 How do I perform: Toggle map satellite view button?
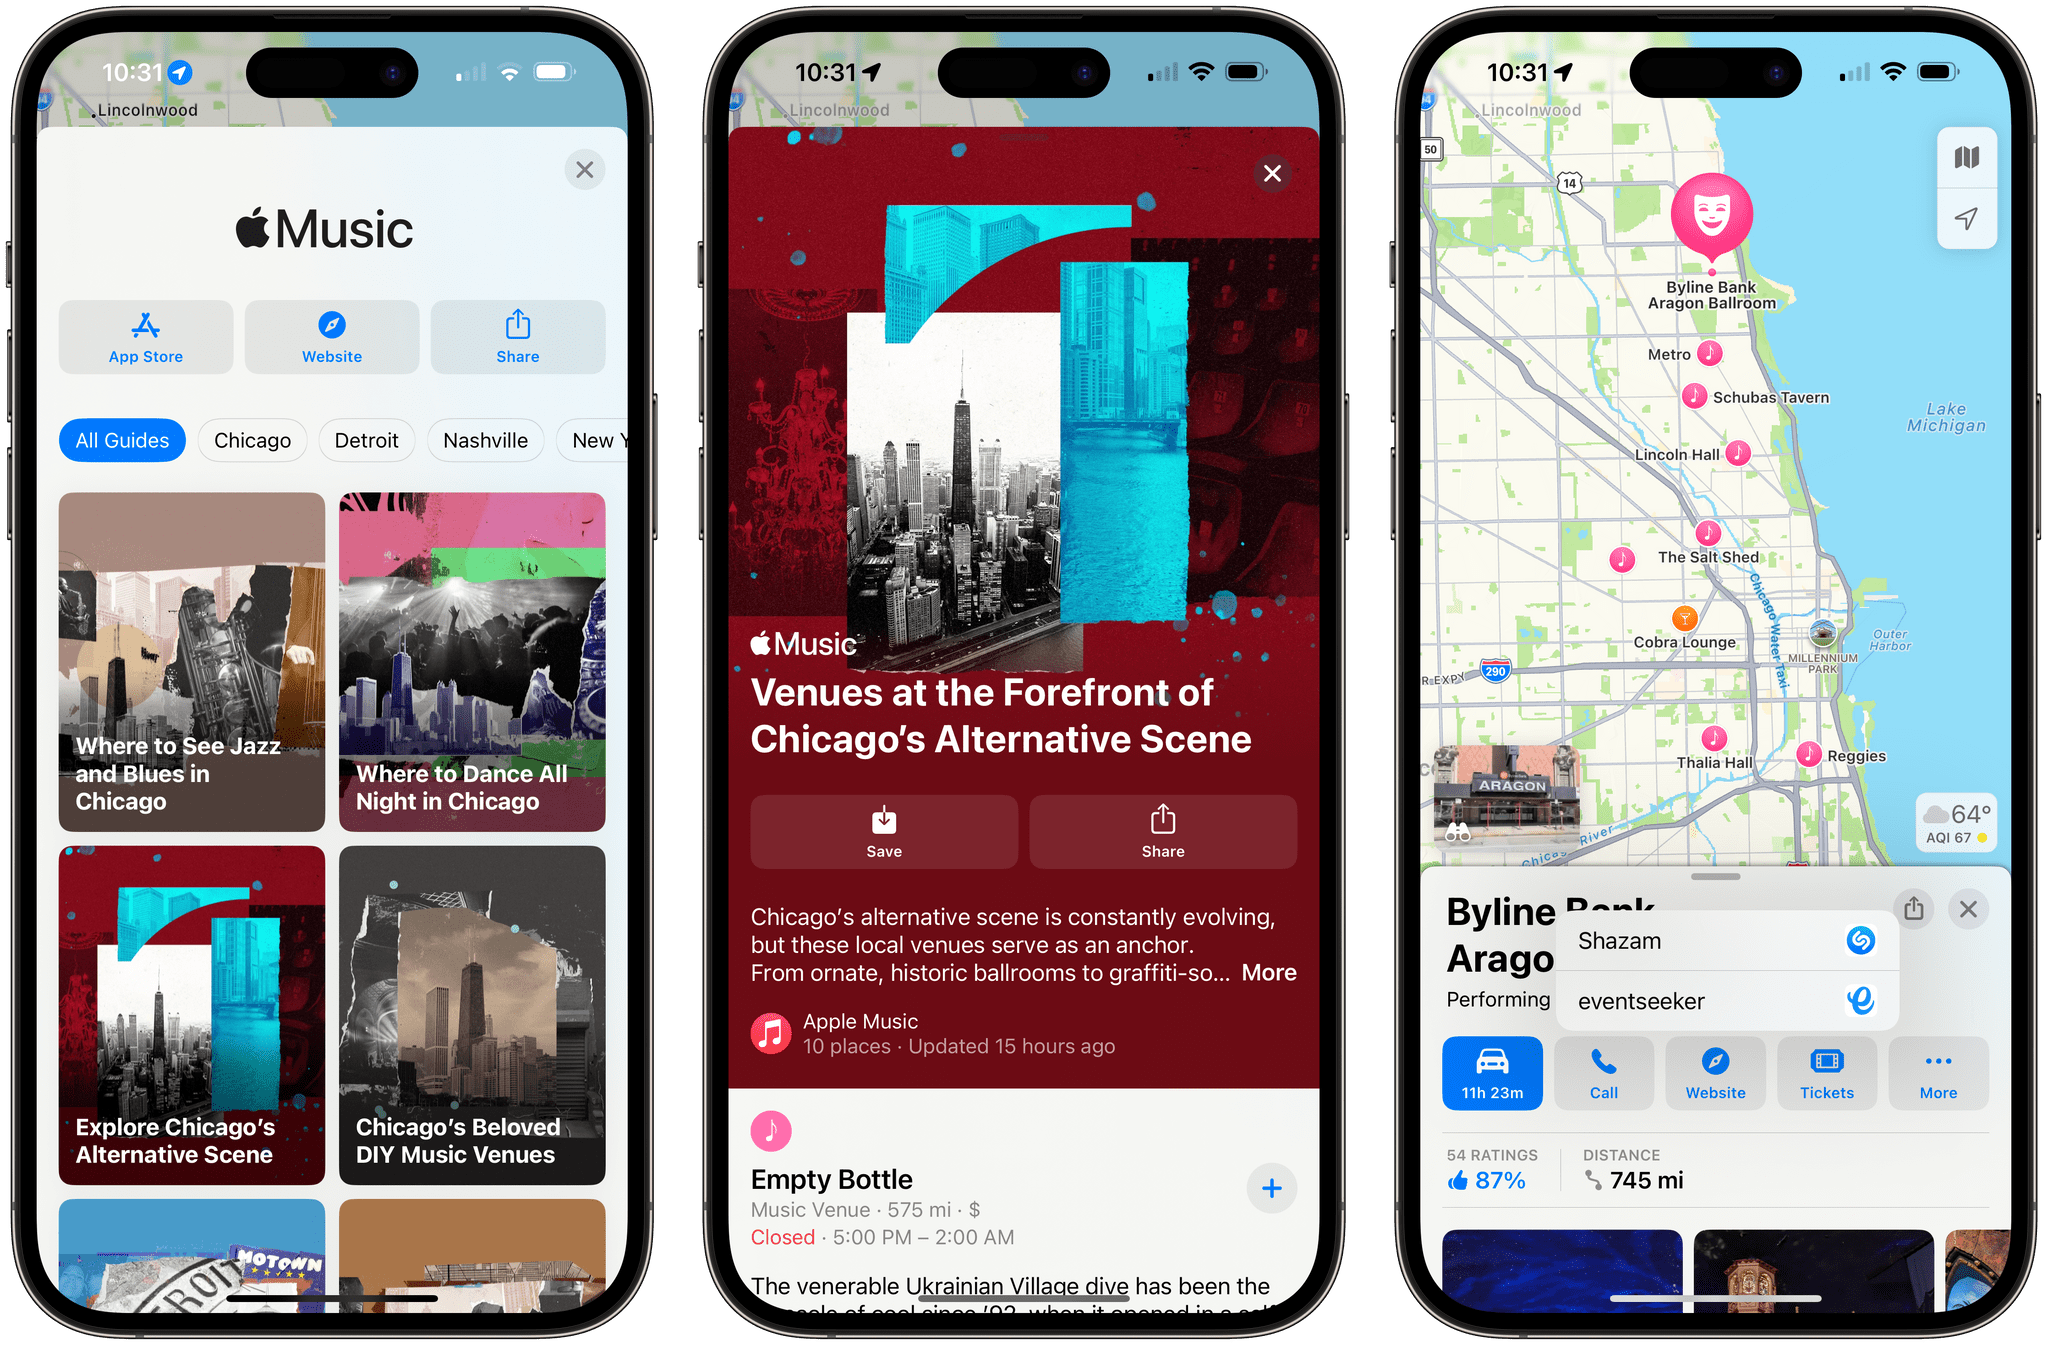click(1965, 158)
